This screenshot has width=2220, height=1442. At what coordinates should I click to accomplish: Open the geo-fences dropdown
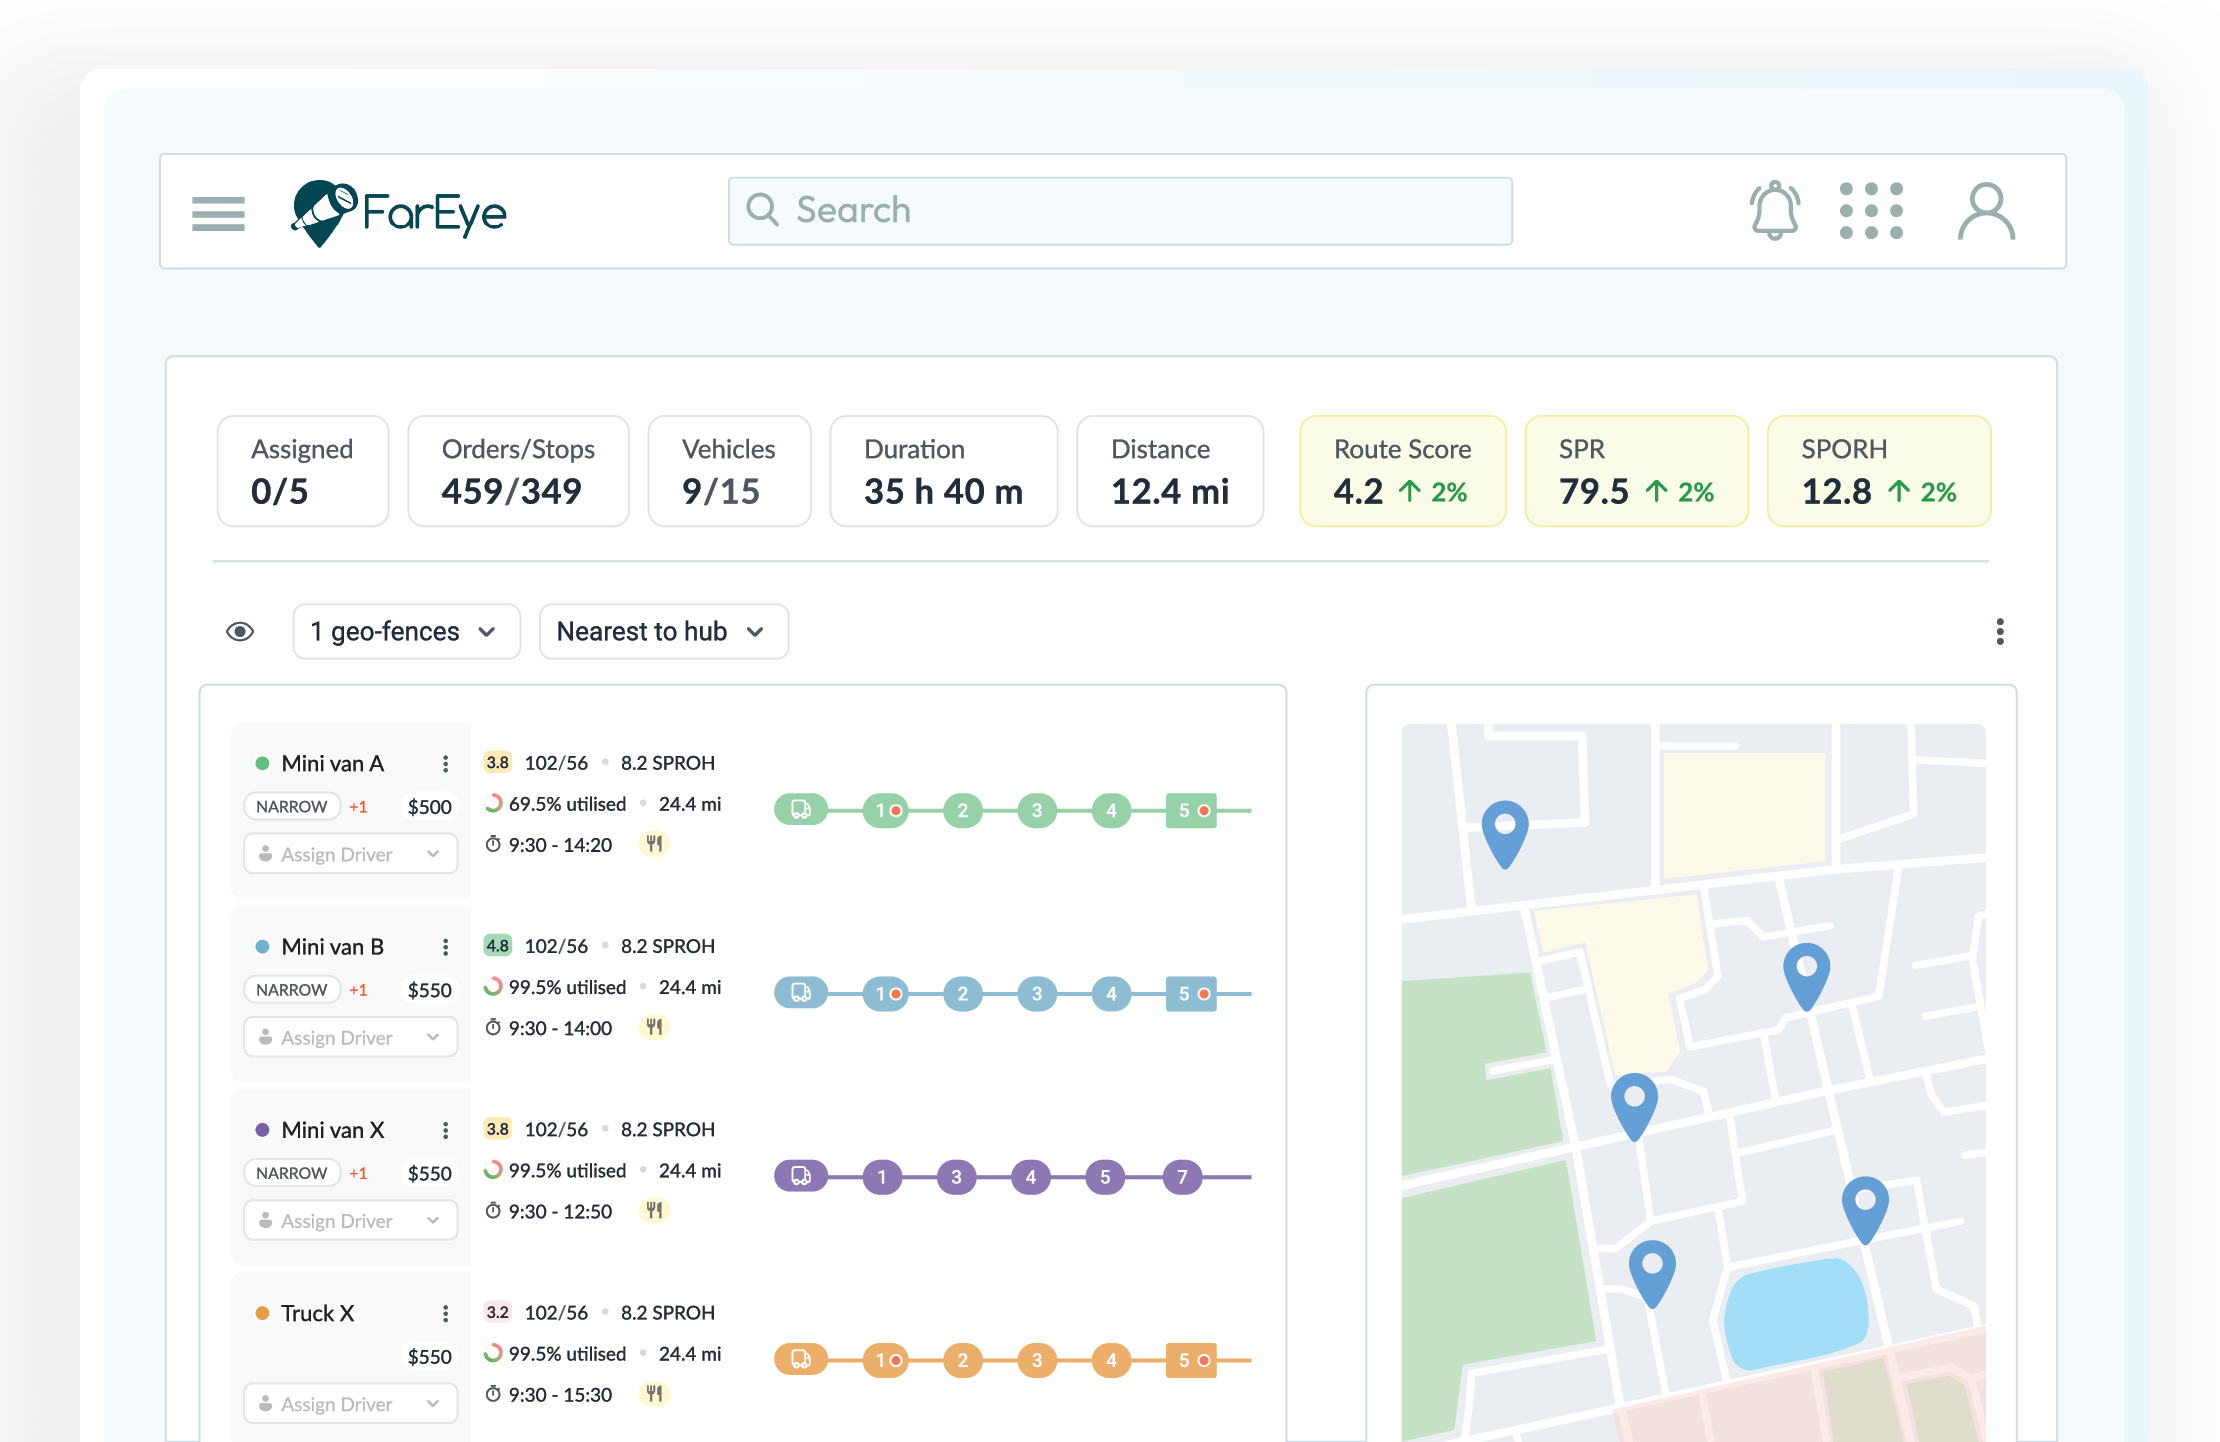406,631
